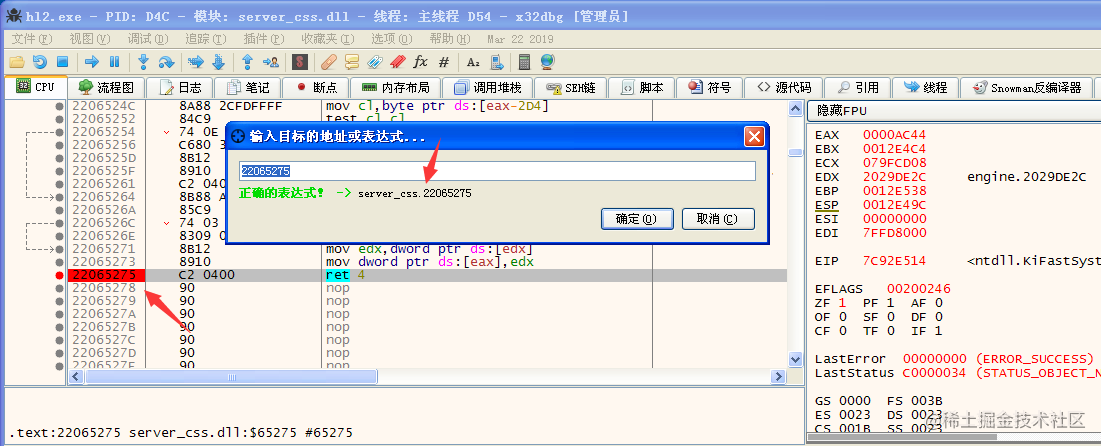Click the Open file folder toolbar icon
This screenshot has width=1101, height=446.
[17, 63]
